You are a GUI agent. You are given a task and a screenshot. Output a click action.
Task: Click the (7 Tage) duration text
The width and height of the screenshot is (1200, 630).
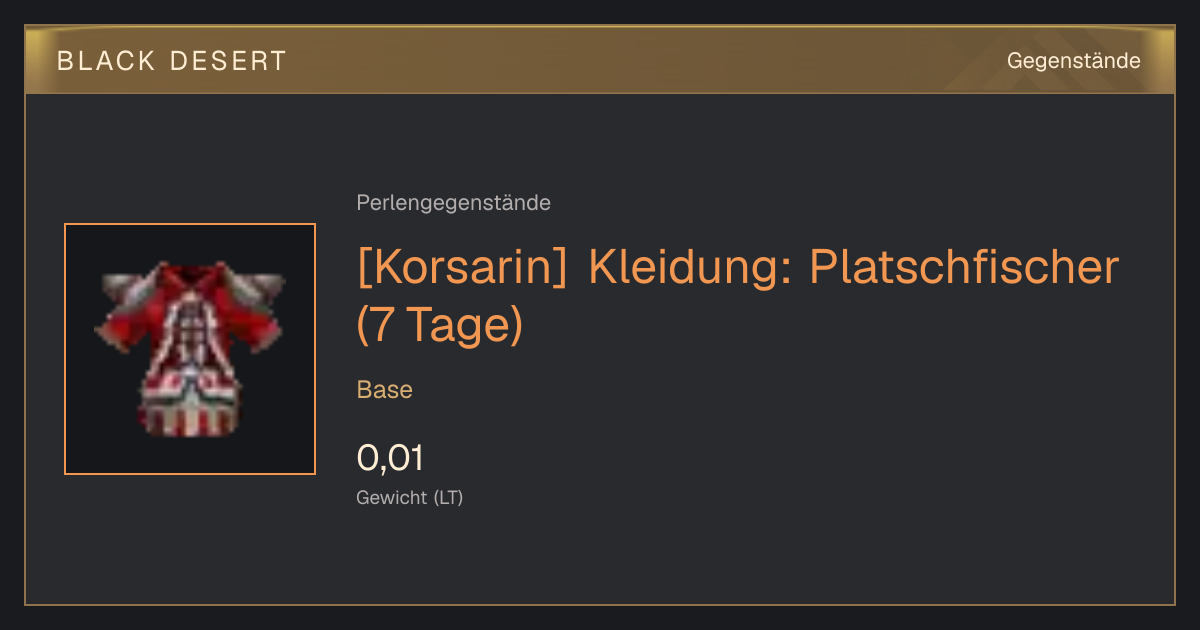pos(440,326)
